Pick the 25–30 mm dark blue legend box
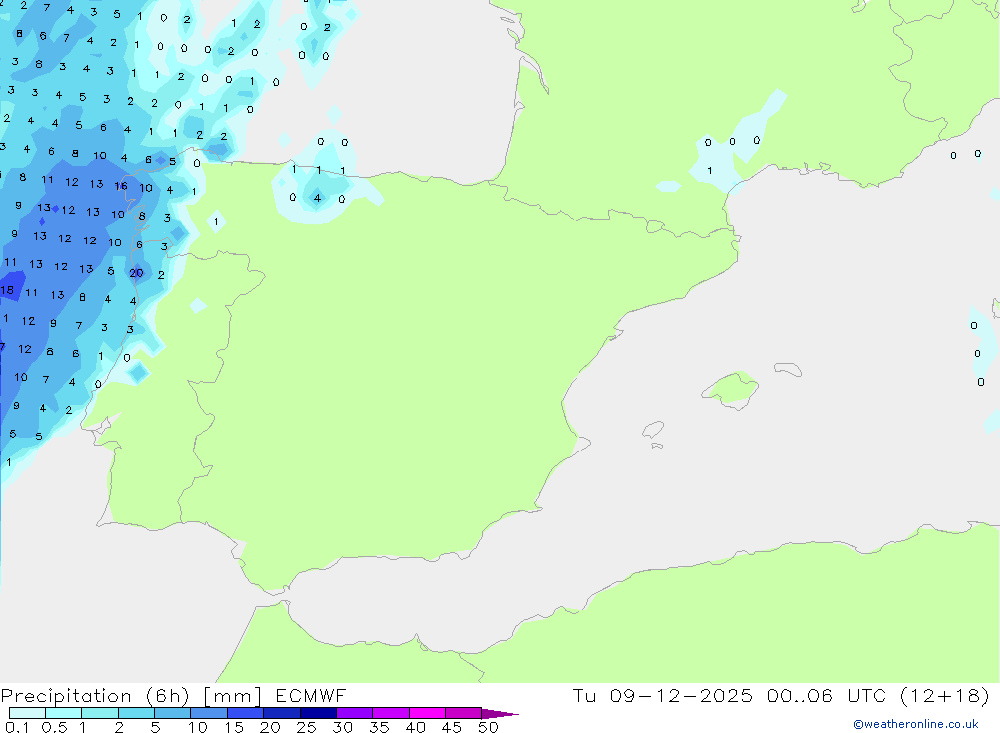1000x733 pixels. click(318, 713)
